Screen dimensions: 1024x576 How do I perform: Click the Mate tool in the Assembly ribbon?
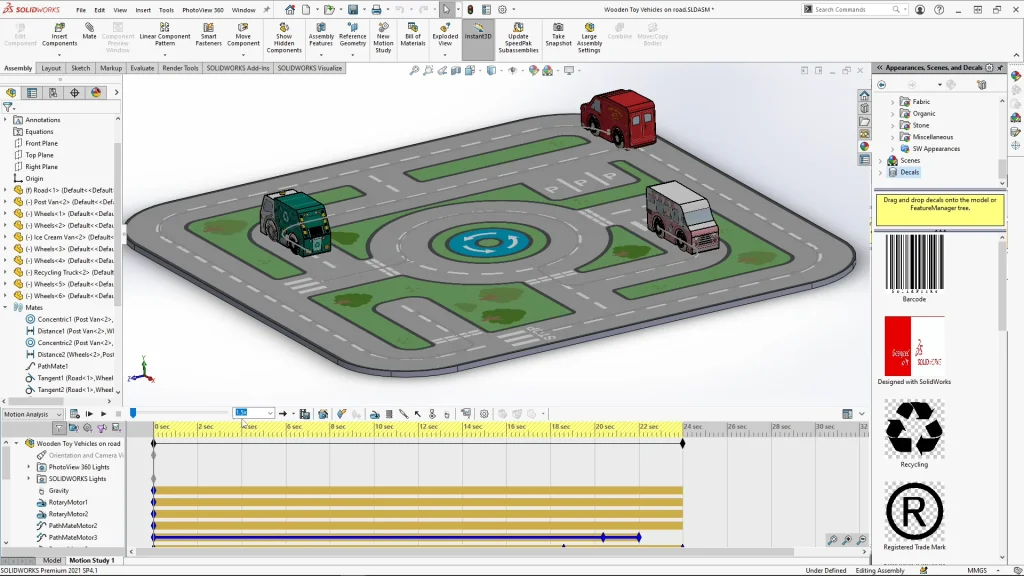[89, 30]
